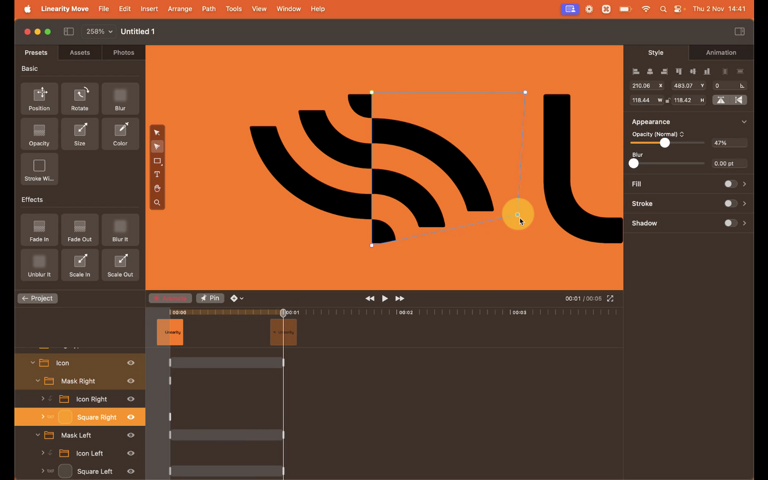Screen dimensions: 768x480
Task: Open the Path menu
Action: point(209,9)
